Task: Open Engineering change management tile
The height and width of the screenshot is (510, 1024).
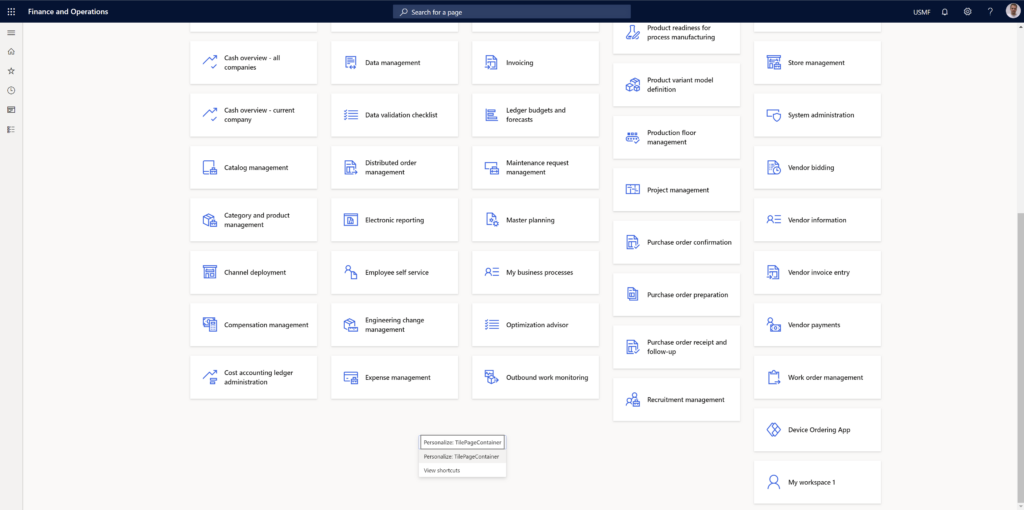Action: 394,325
